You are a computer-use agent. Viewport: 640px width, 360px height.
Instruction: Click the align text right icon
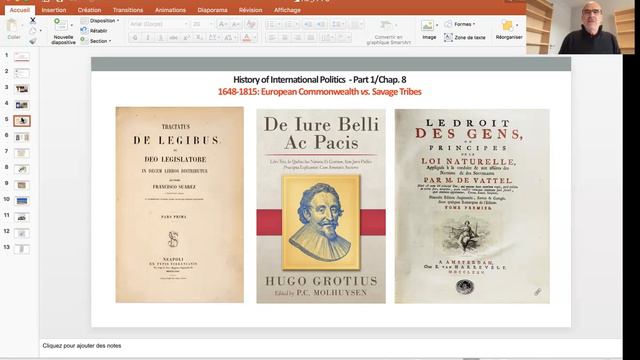coord(298,38)
